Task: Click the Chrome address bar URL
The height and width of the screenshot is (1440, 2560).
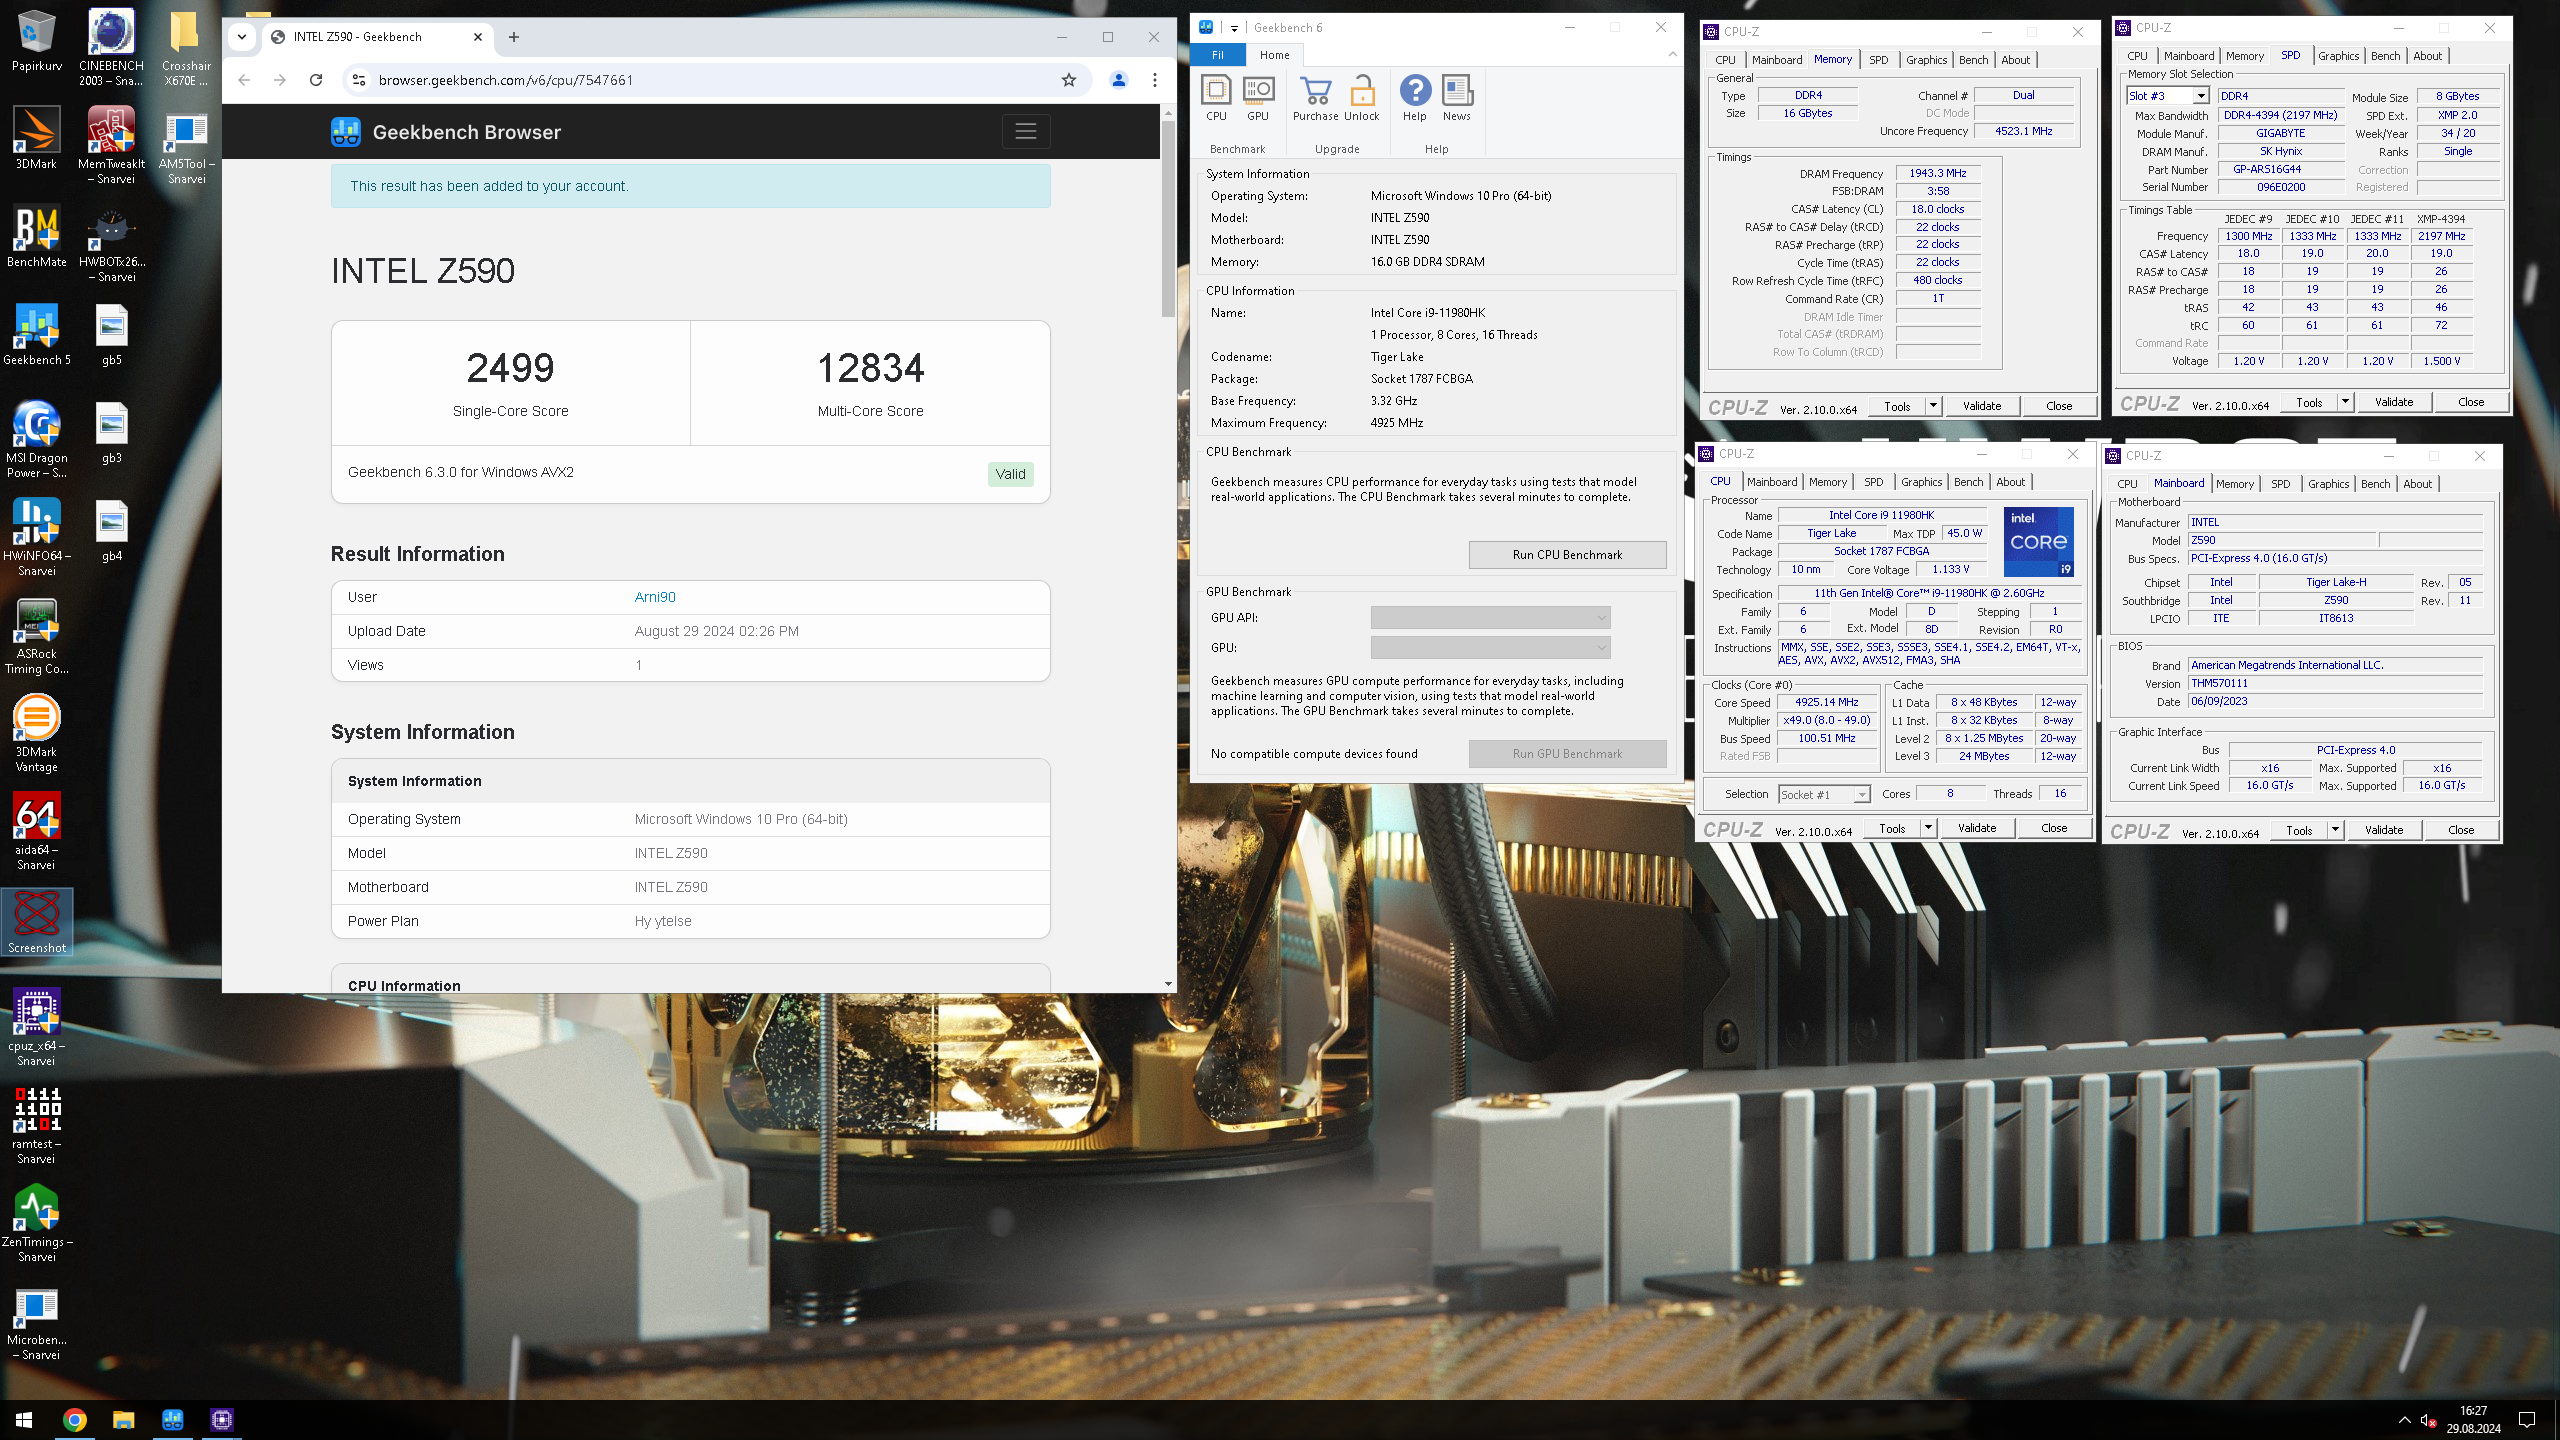Action: pyautogui.click(x=506, y=80)
